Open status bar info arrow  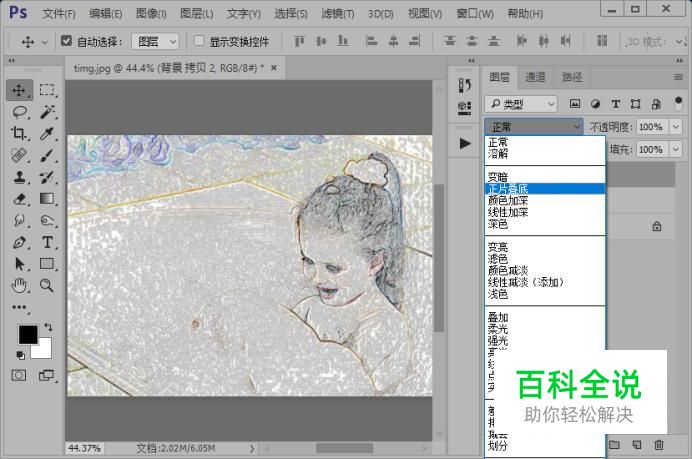coord(252,448)
